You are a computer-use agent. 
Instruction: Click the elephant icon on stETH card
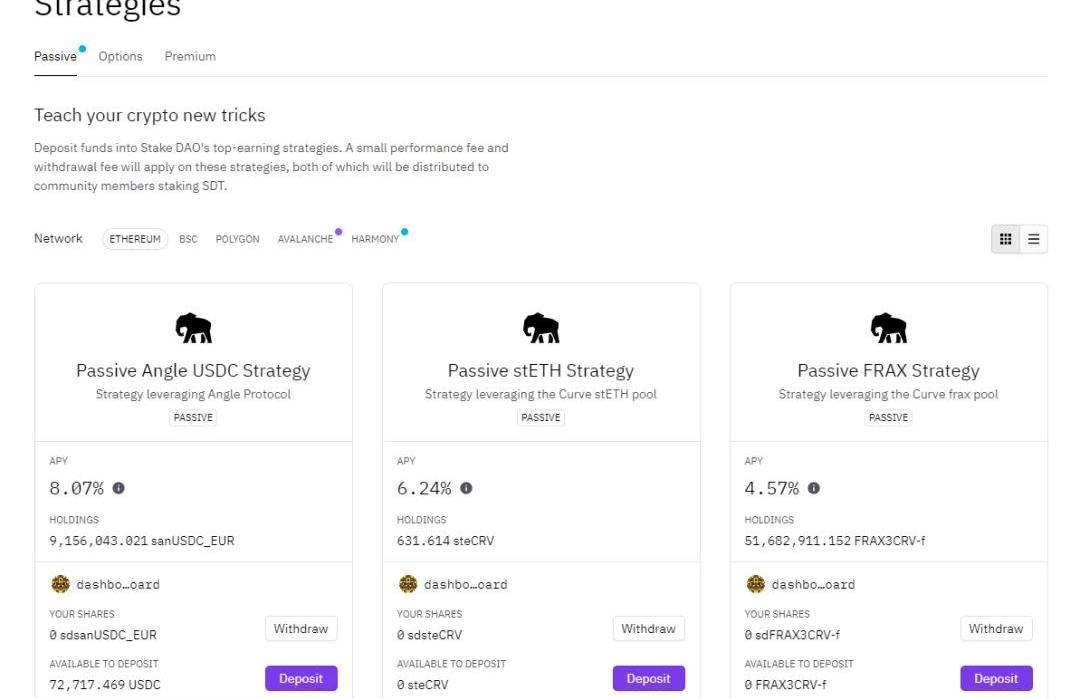[x=541, y=328]
